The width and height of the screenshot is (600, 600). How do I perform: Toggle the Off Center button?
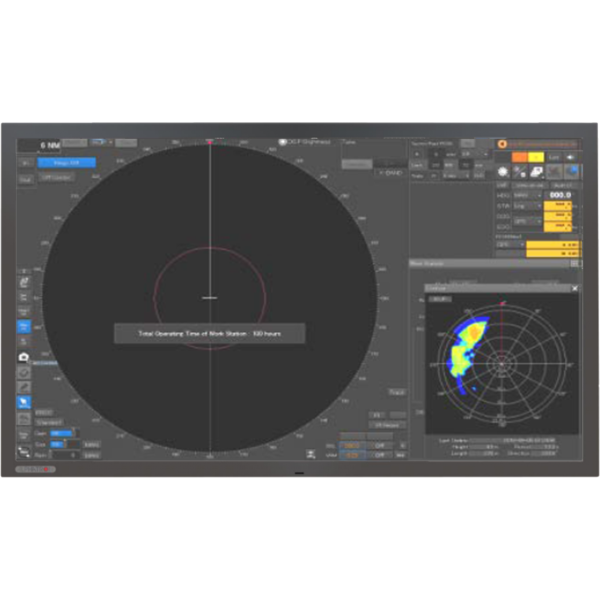pyautogui.click(x=56, y=178)
